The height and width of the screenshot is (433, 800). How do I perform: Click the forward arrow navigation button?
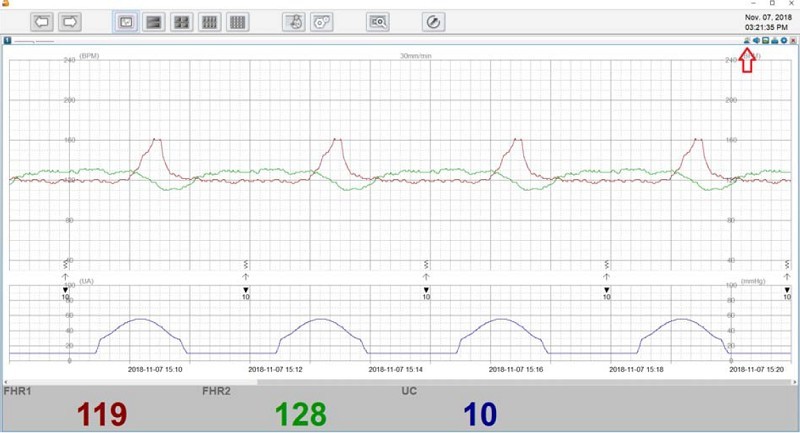(70, 20)
